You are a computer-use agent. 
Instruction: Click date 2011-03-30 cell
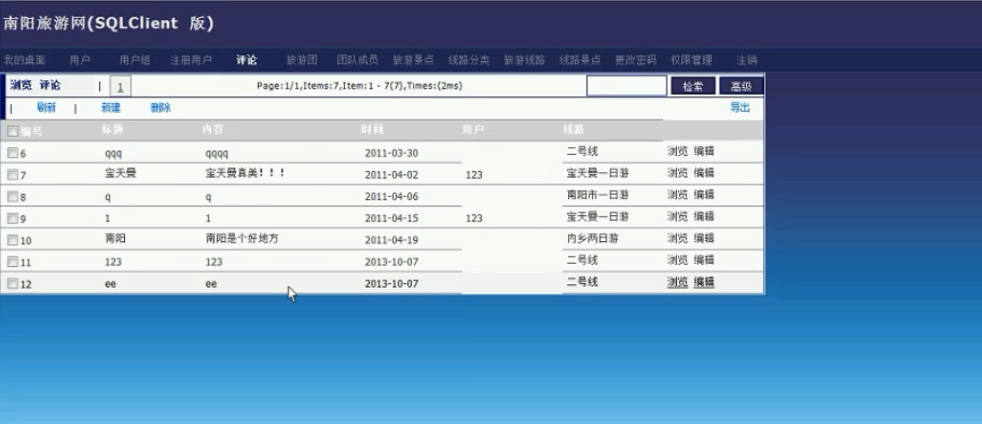coord(391,153)
